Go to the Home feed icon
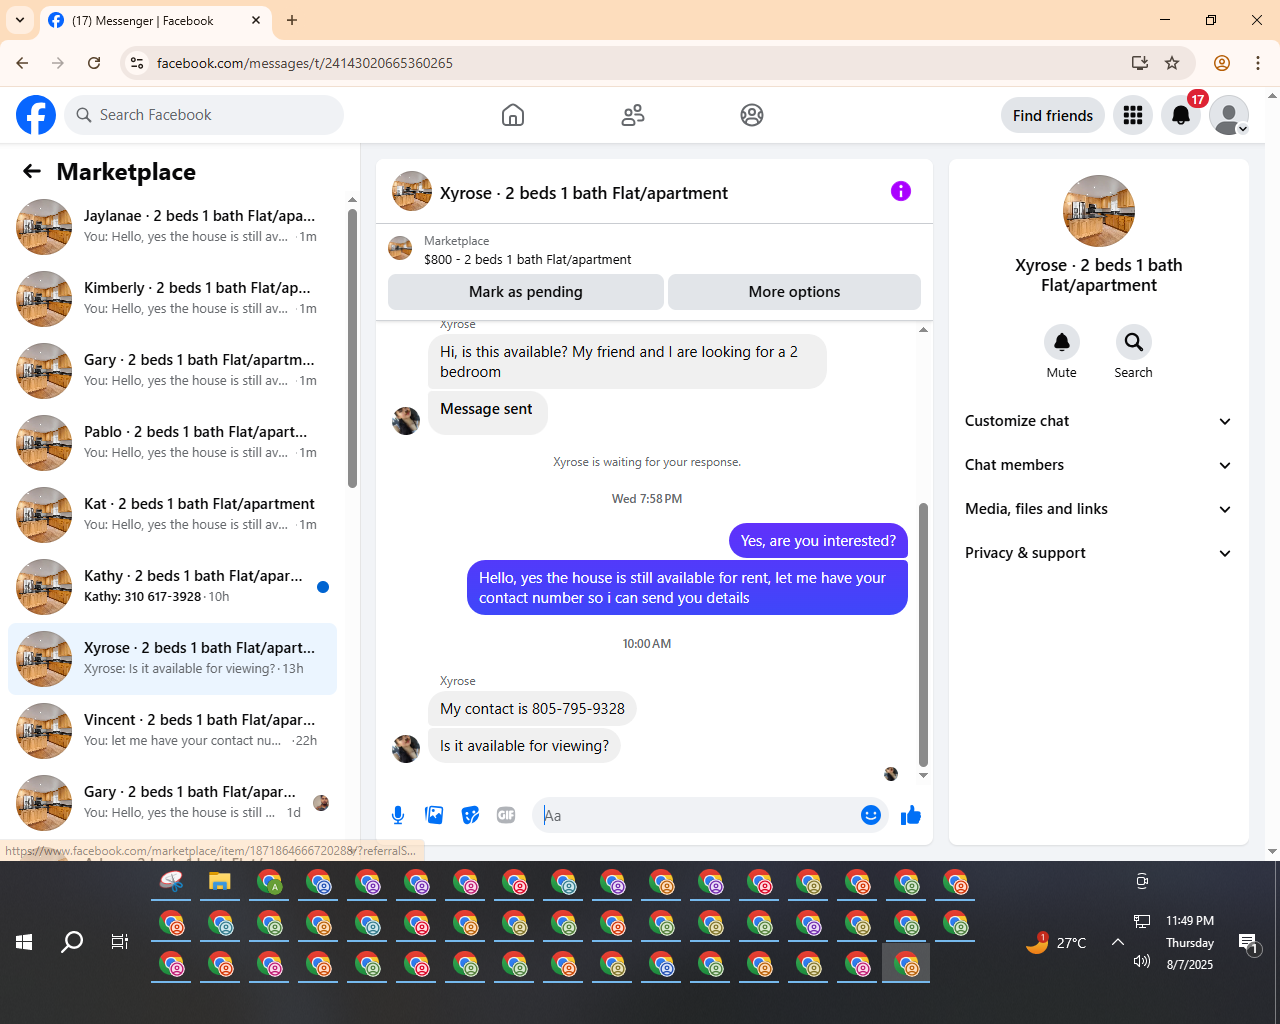The width and height of the screenshot is (1280, 1024). 513,115
